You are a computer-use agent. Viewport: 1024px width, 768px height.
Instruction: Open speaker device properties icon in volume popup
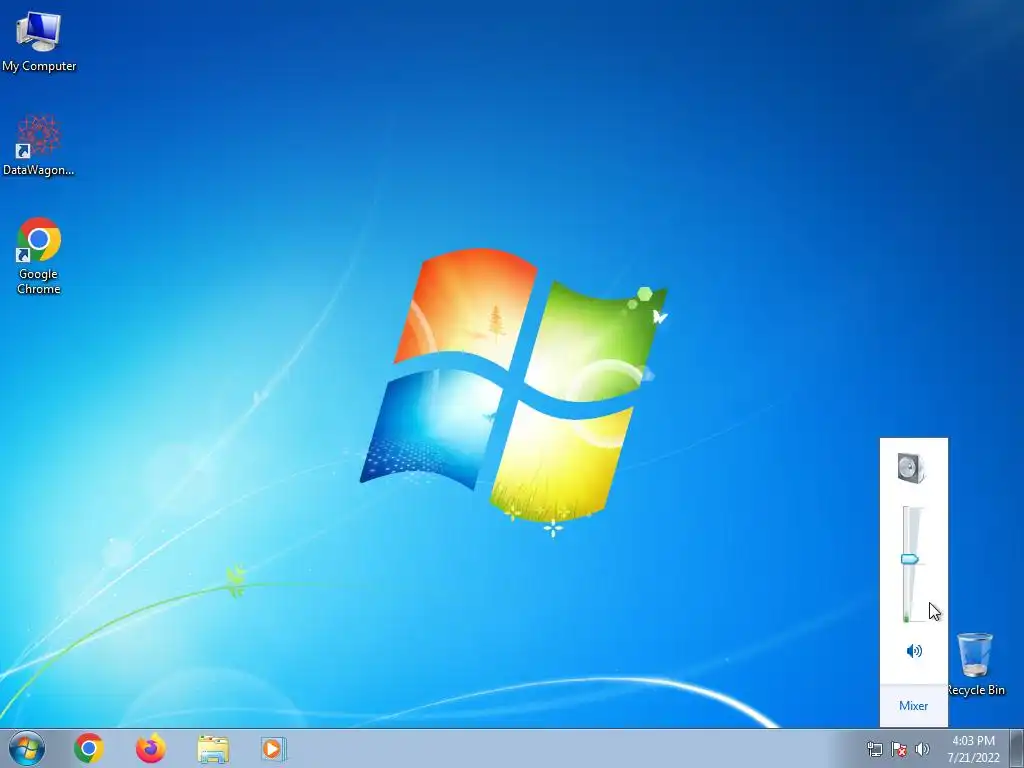click(912, 468)
